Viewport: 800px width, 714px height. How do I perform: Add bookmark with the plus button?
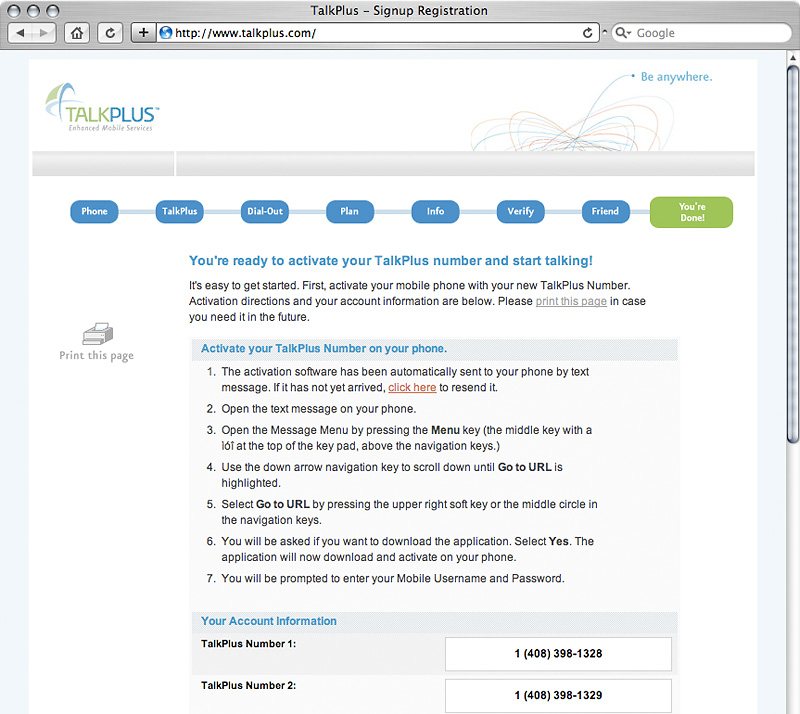144,33
